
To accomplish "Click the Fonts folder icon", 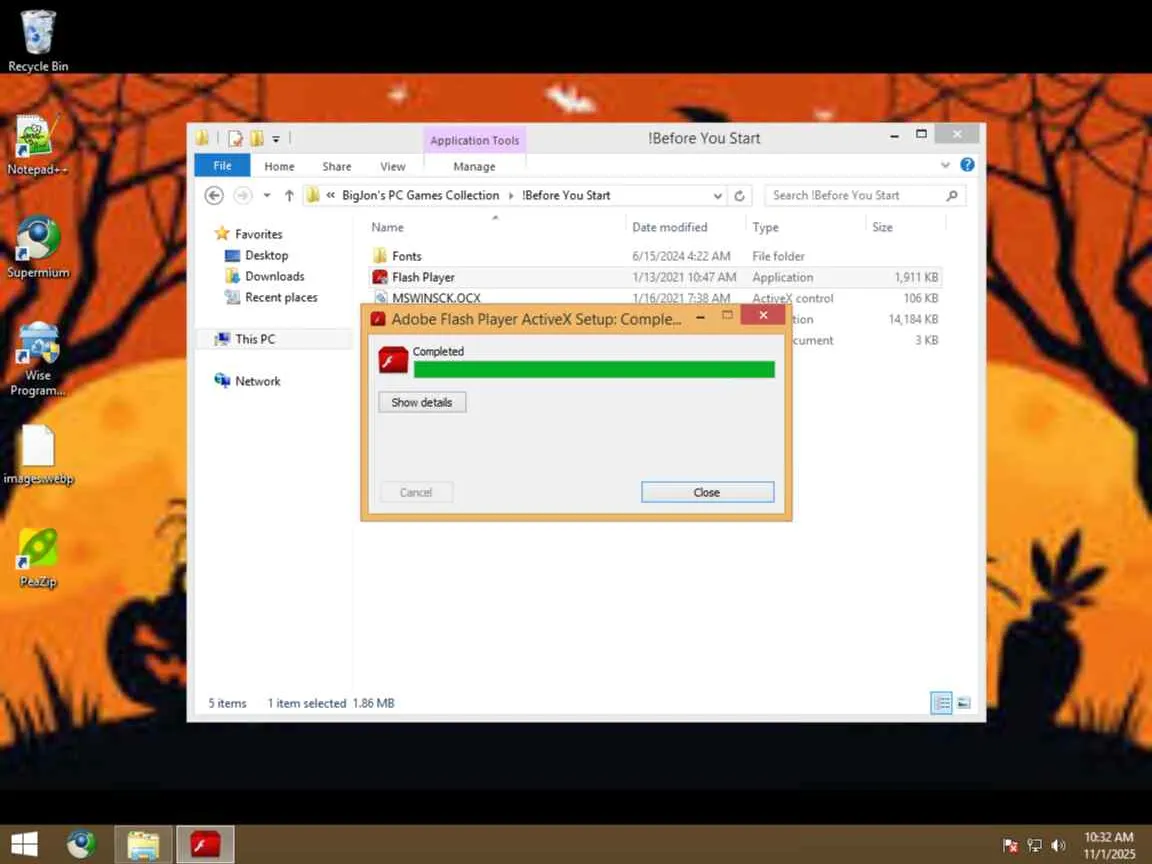I will (380, 256).
